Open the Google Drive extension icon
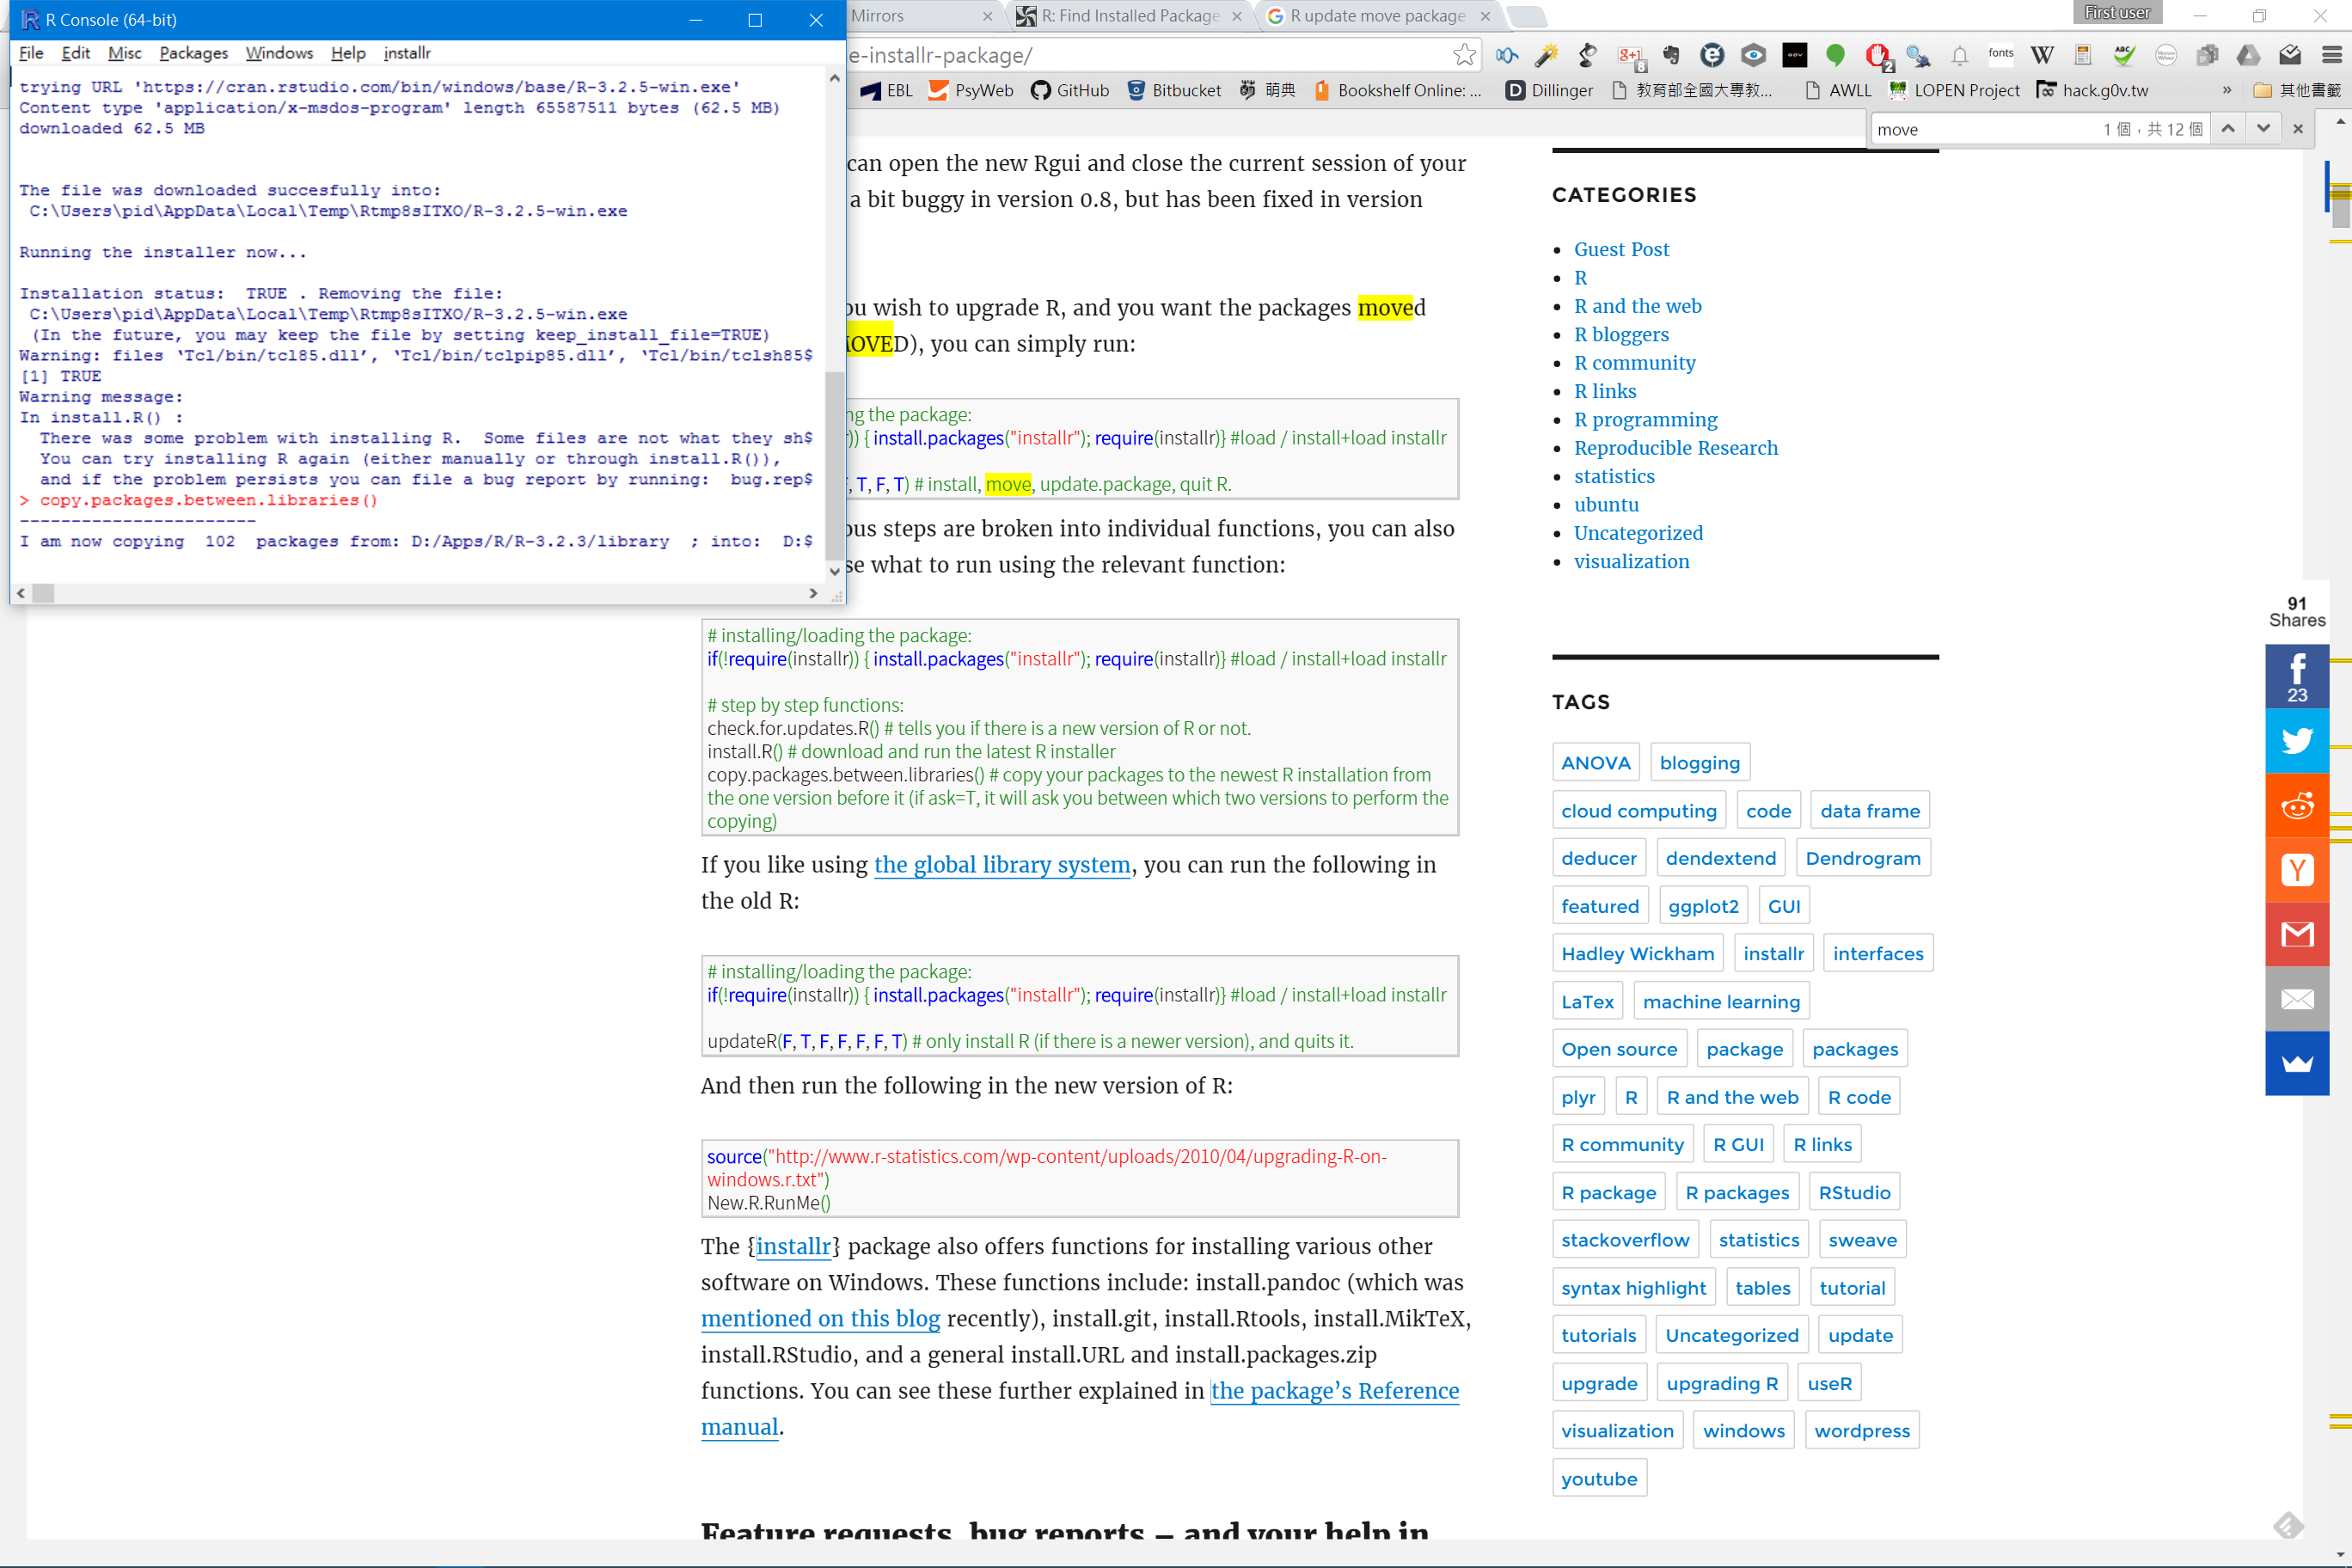2352x1568 pixels. pos(2248,56)
